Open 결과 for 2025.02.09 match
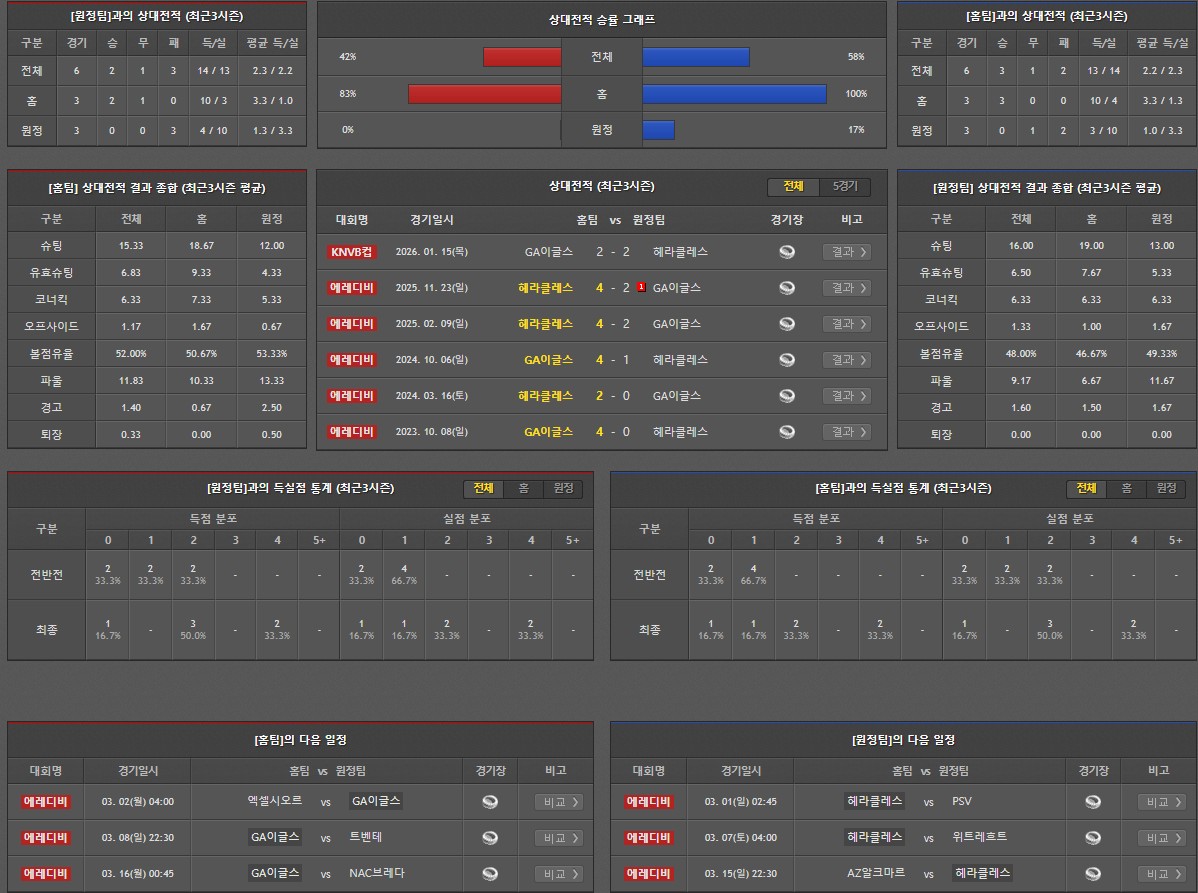This screenshot has height=893, width=1198. point(846,324)
